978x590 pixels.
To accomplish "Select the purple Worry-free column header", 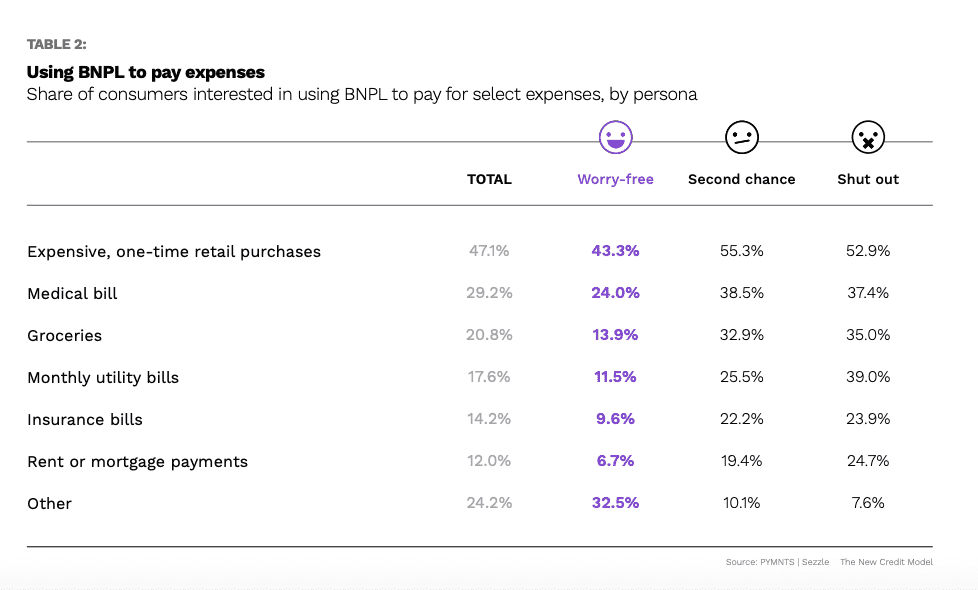I will point(615,180).
